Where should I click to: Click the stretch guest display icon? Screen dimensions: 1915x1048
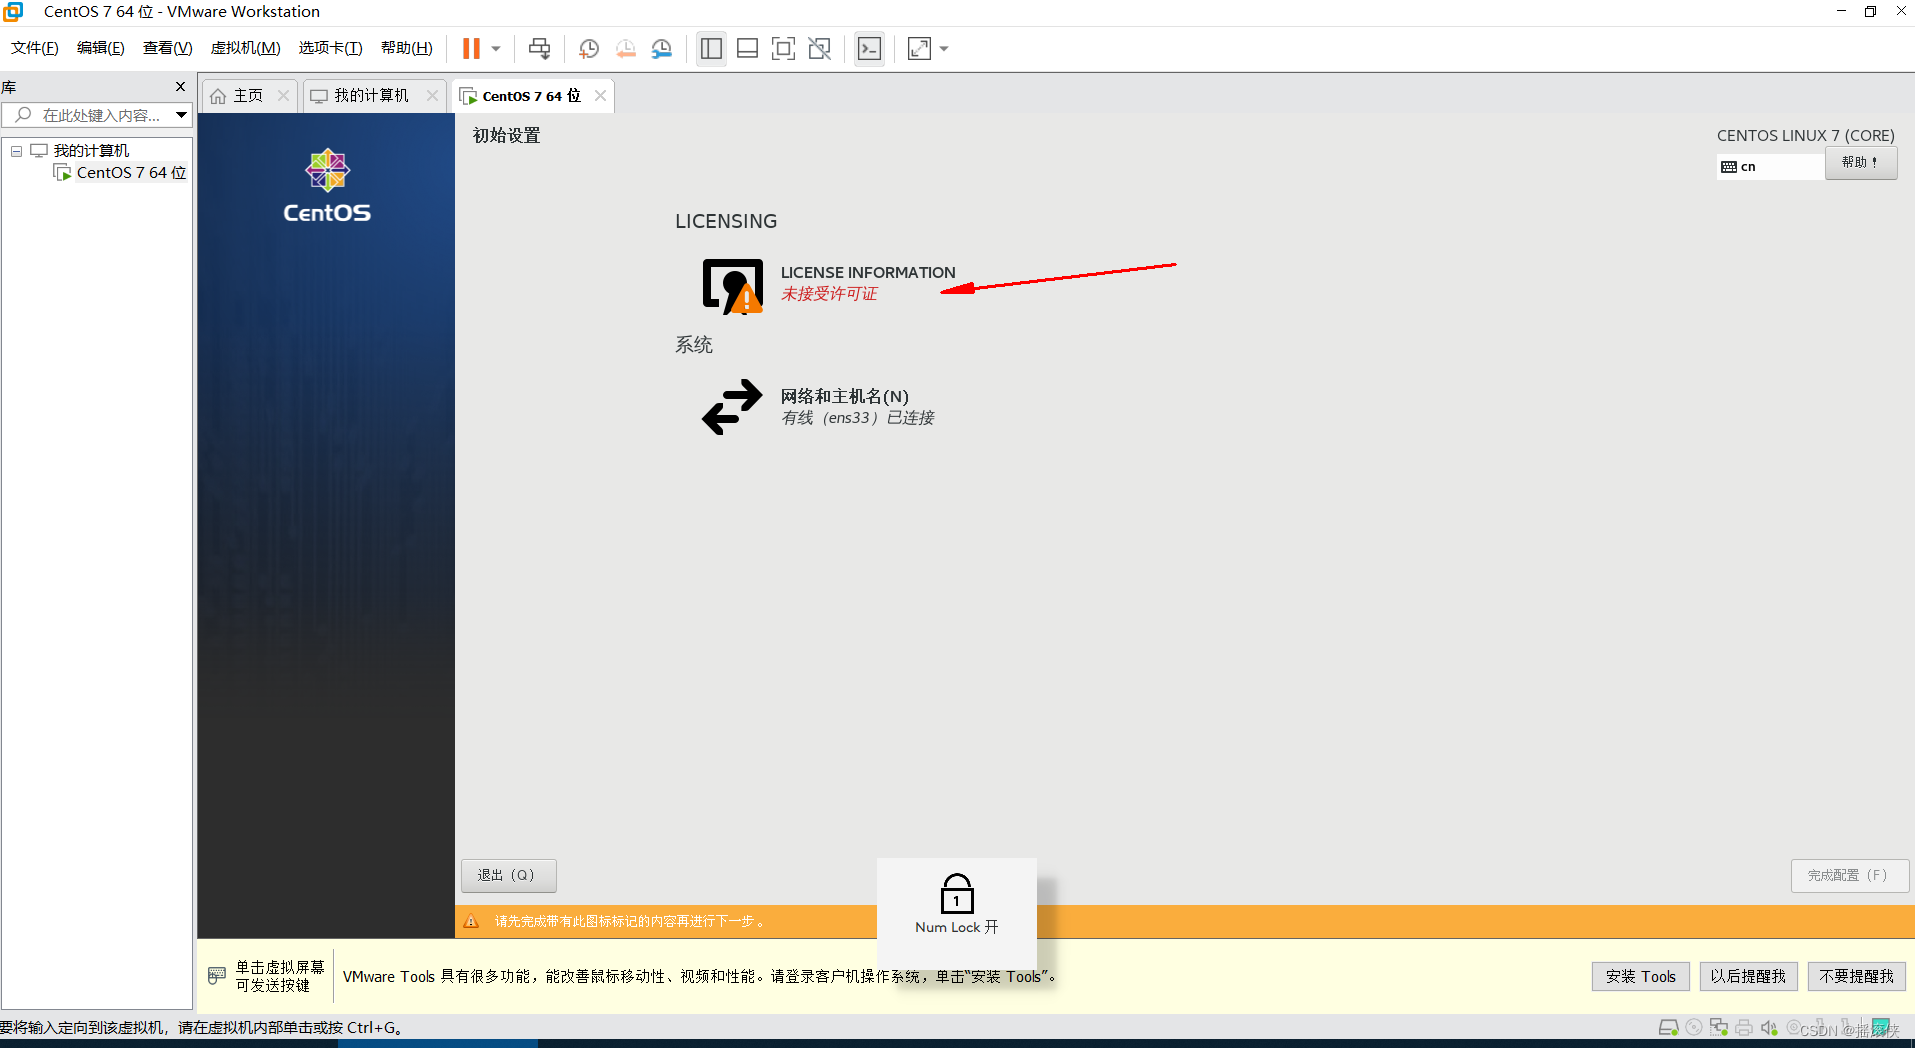[919, 48]
